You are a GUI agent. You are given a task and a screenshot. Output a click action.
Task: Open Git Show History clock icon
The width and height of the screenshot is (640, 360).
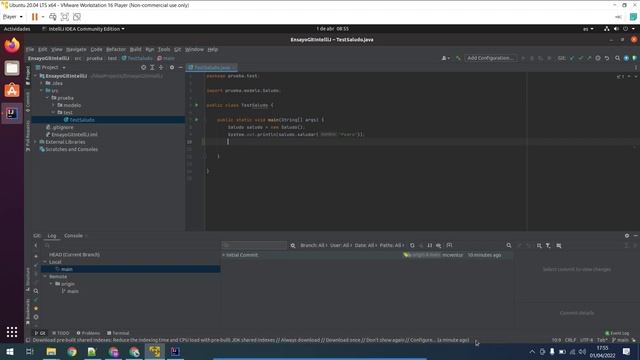[x=598, y=58]
